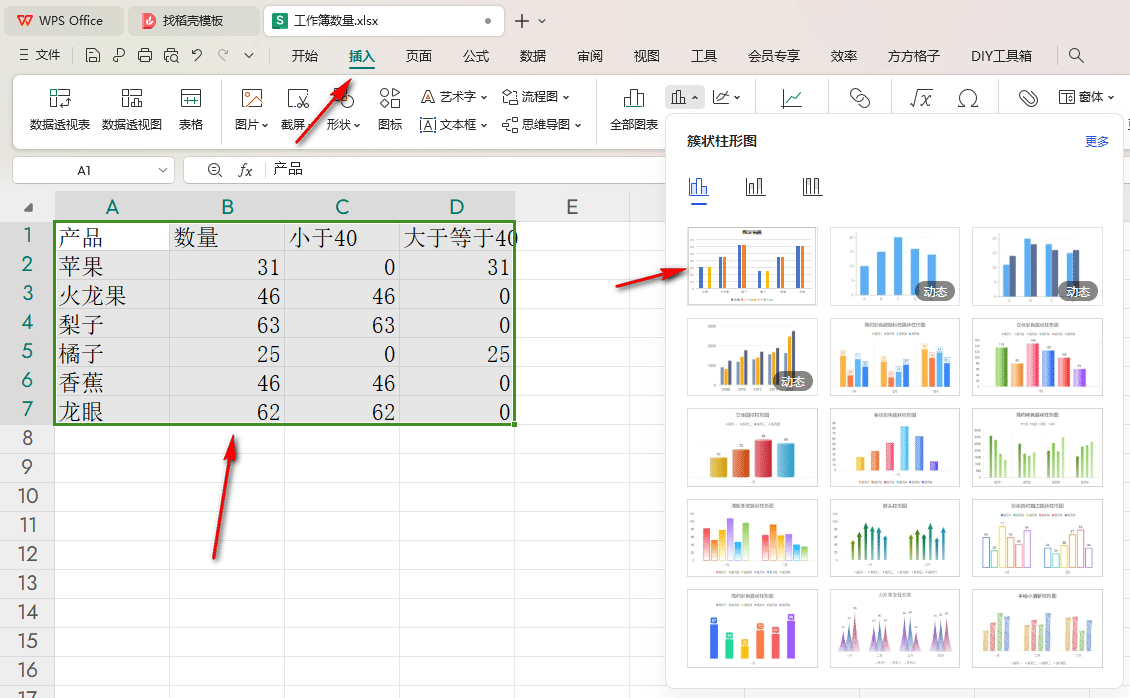
Task: Click the zoom magnifier in formula bar
Action: click(x=215, y=170)
